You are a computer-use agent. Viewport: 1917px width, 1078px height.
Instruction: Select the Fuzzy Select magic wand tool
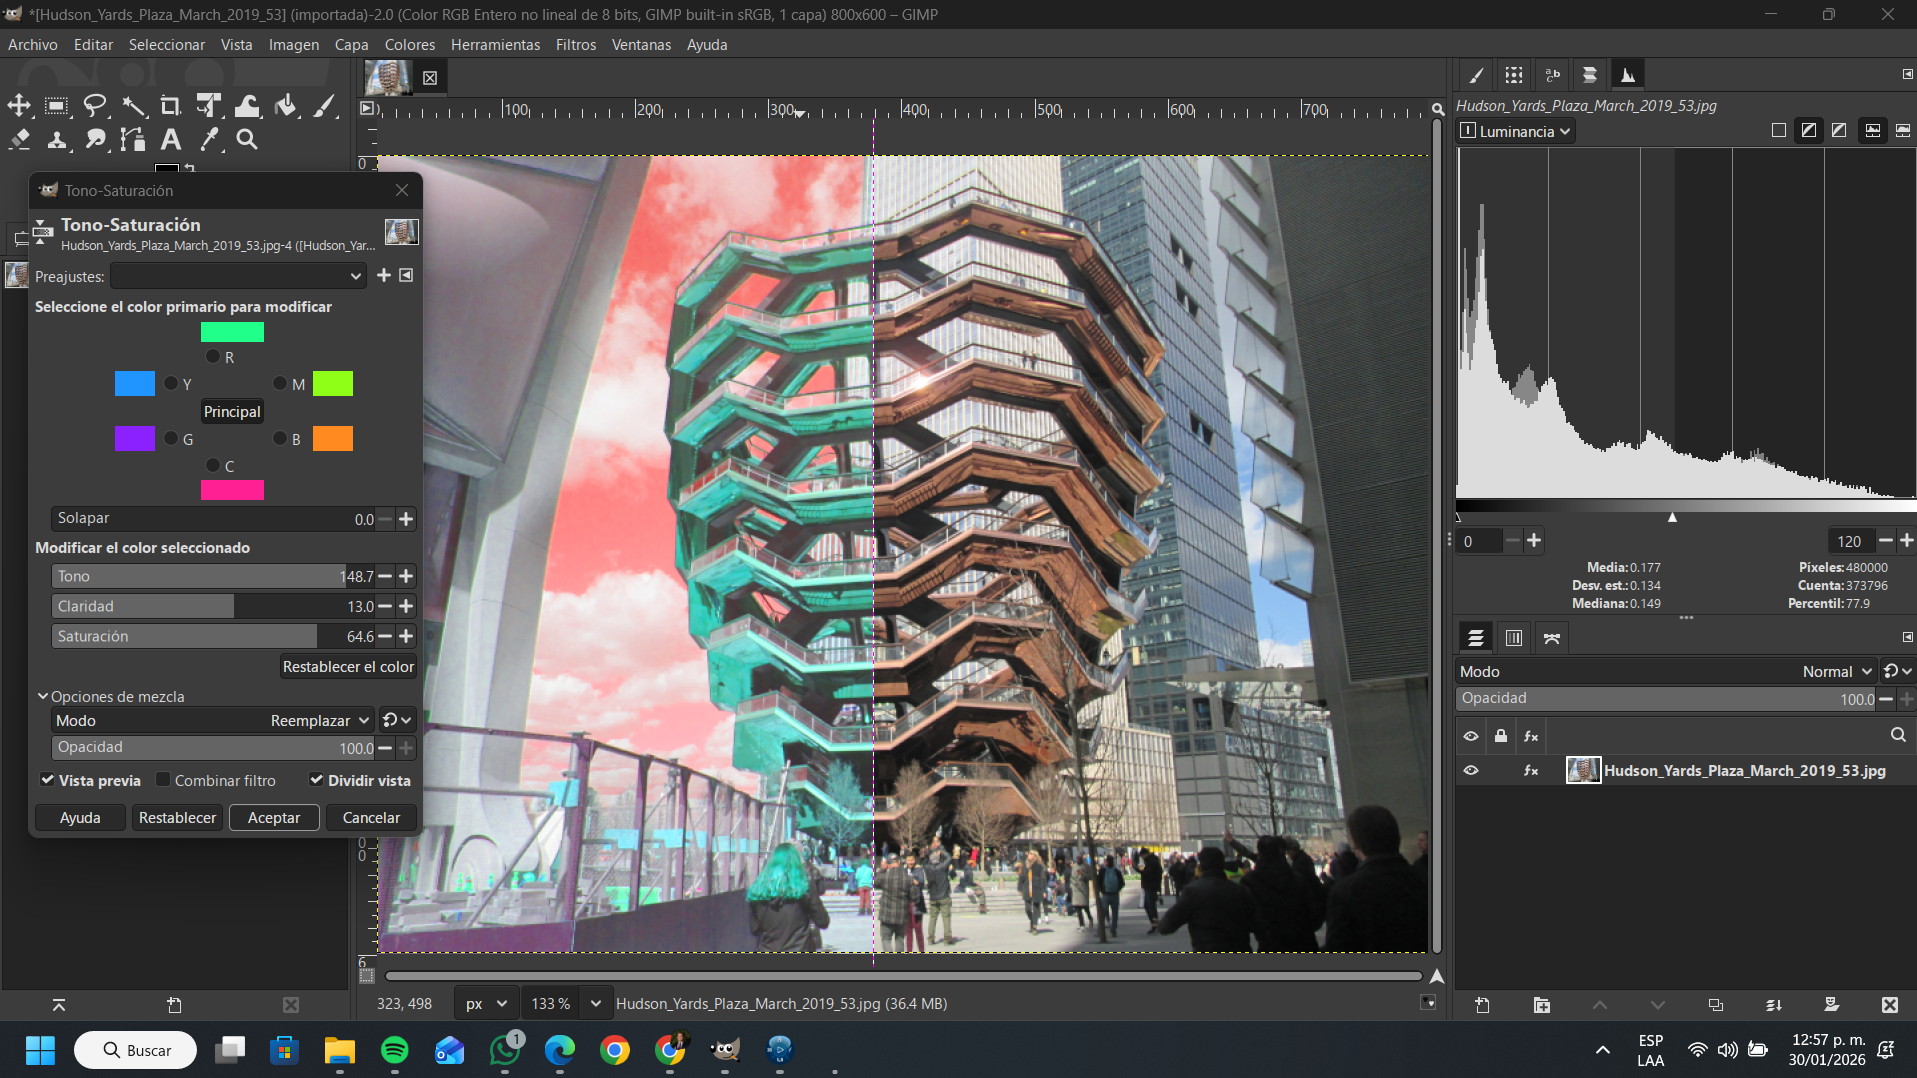pyautogui.click(x=133, y=106)
